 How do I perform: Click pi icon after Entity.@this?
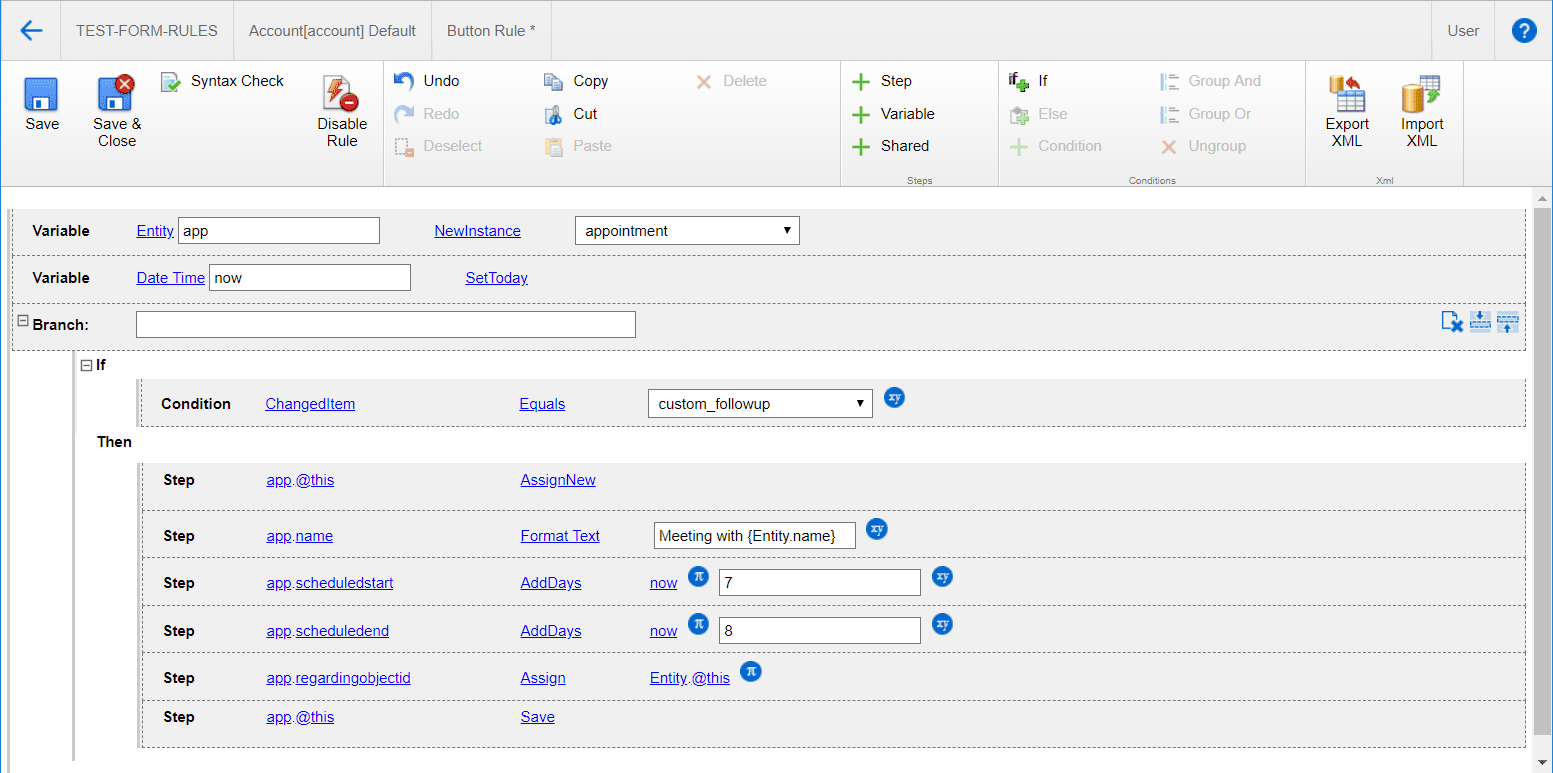(x=751, y=671)
